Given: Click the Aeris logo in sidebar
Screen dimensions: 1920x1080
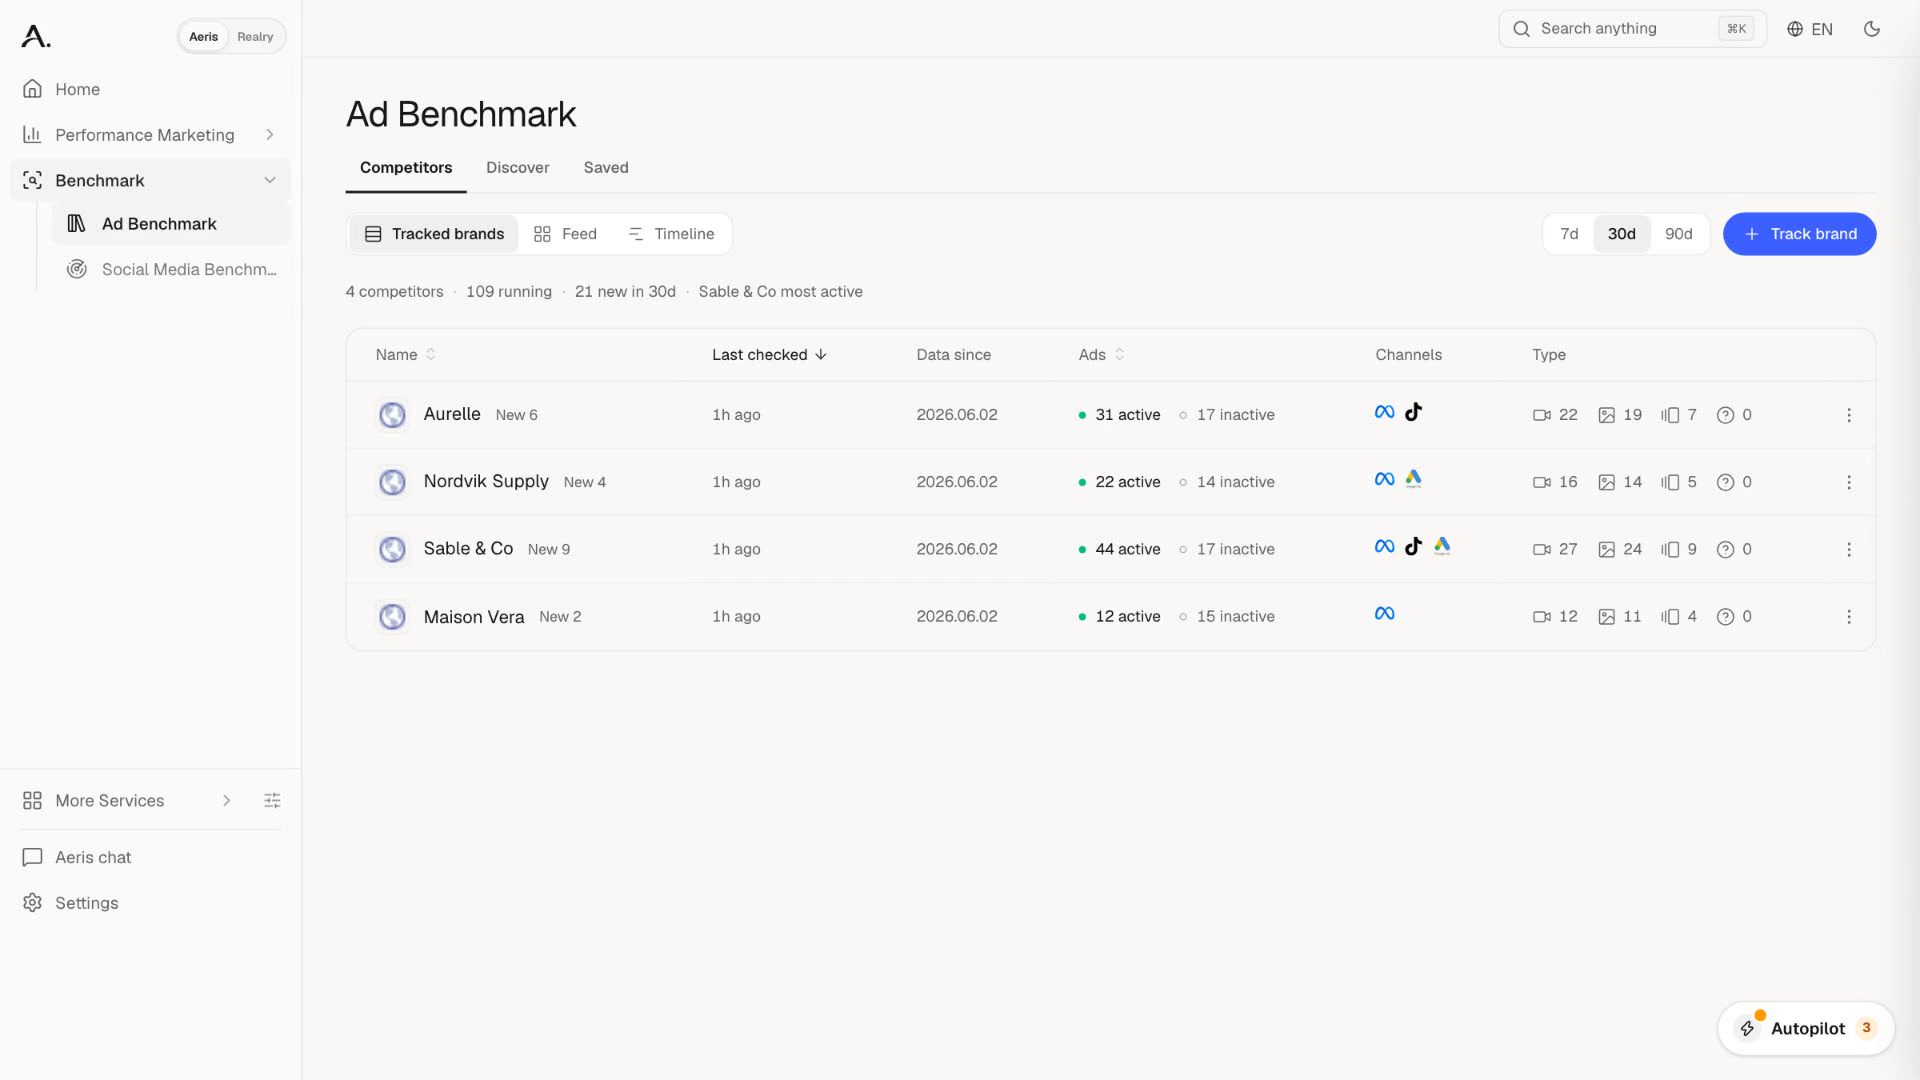Looking at the screenshot, I should (36, 36).
